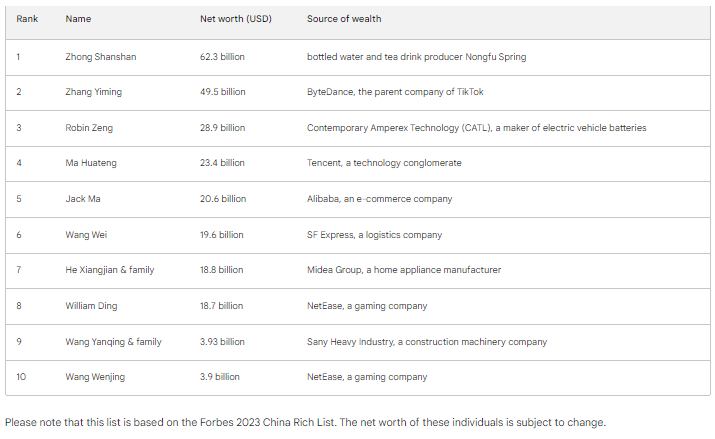Viewport: 715px width, 439px height.
Task: Select the Alibaba e-commerce company cell
Action: [379, 199]
